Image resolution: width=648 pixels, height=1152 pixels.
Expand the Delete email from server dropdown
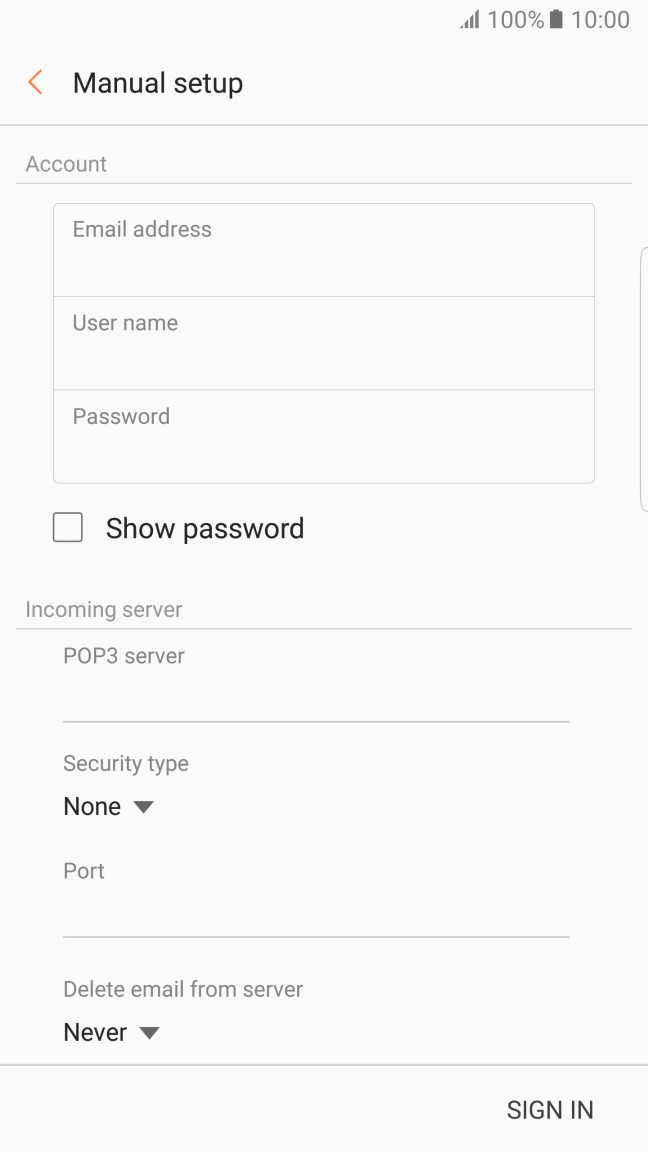(112, 1032)
